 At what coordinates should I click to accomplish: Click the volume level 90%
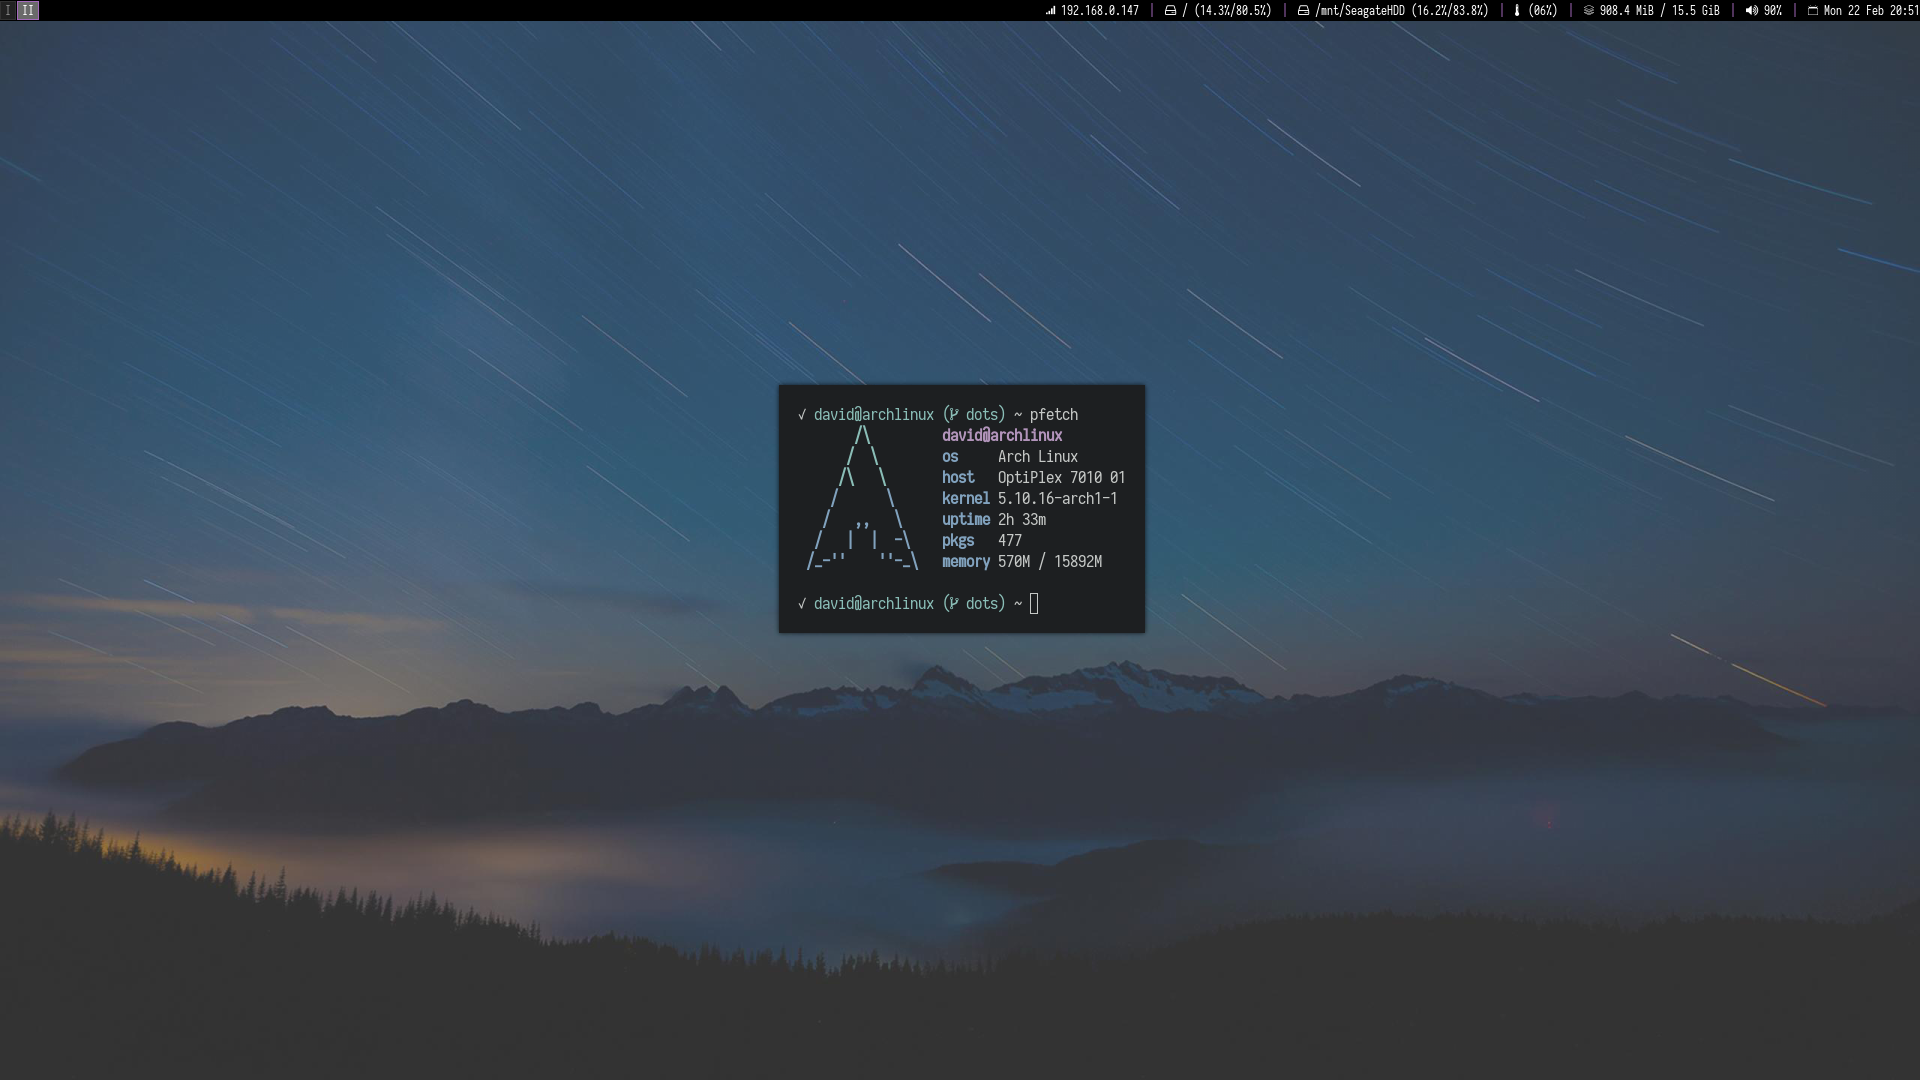1773,10
